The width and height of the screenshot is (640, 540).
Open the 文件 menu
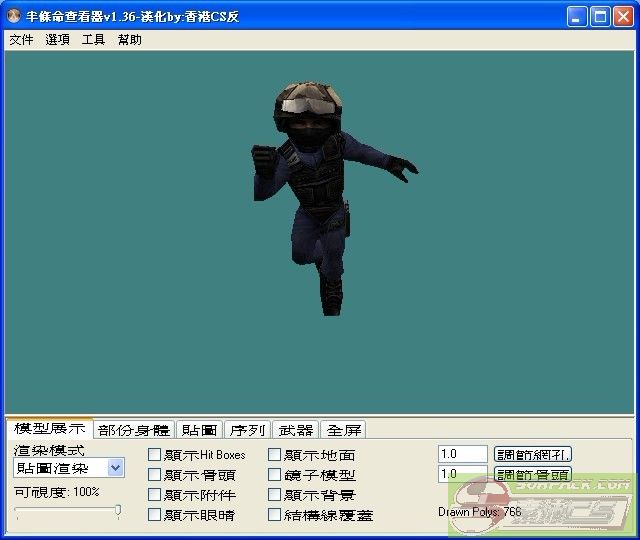(21, 40)
